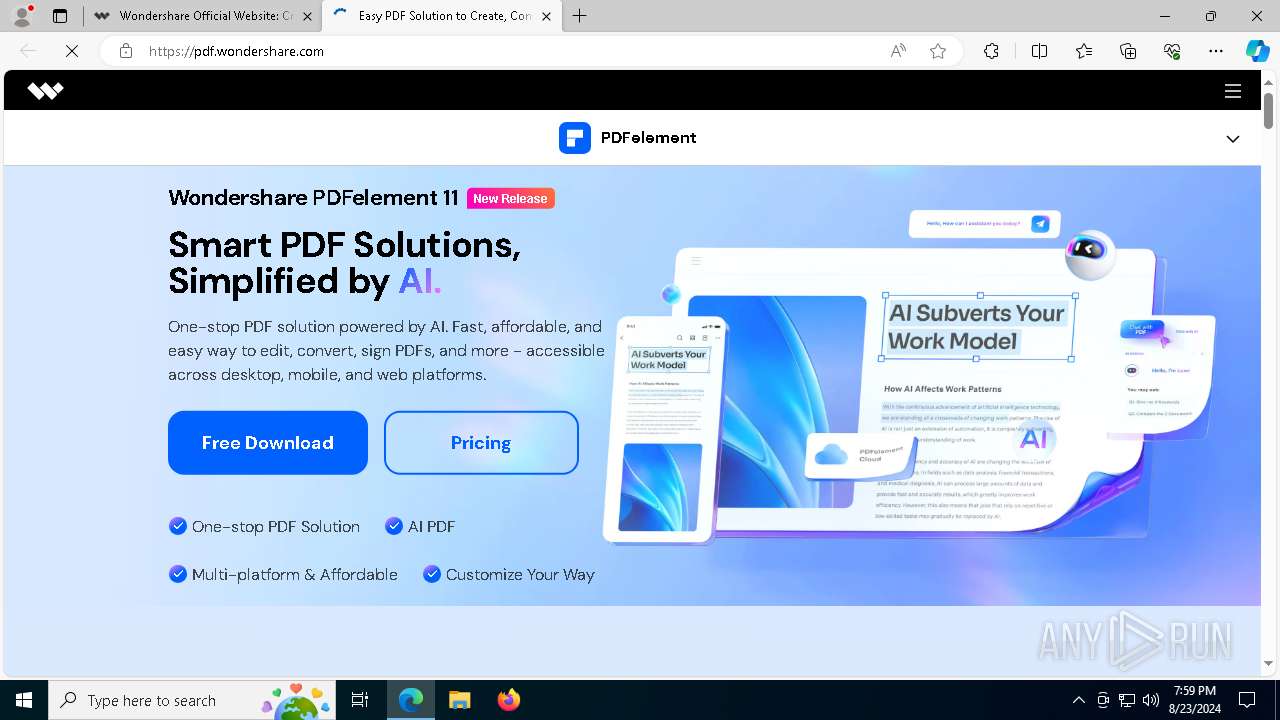Click the One-stop PDF Solution checkmark
This screenshot has height=720, width=1280.
(x=178, y=526)
